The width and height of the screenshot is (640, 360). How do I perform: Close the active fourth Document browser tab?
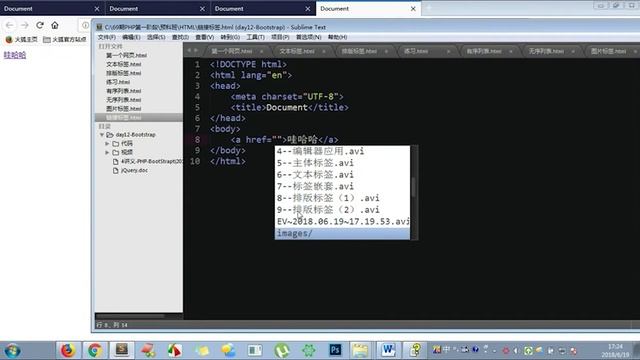point(413,9)
